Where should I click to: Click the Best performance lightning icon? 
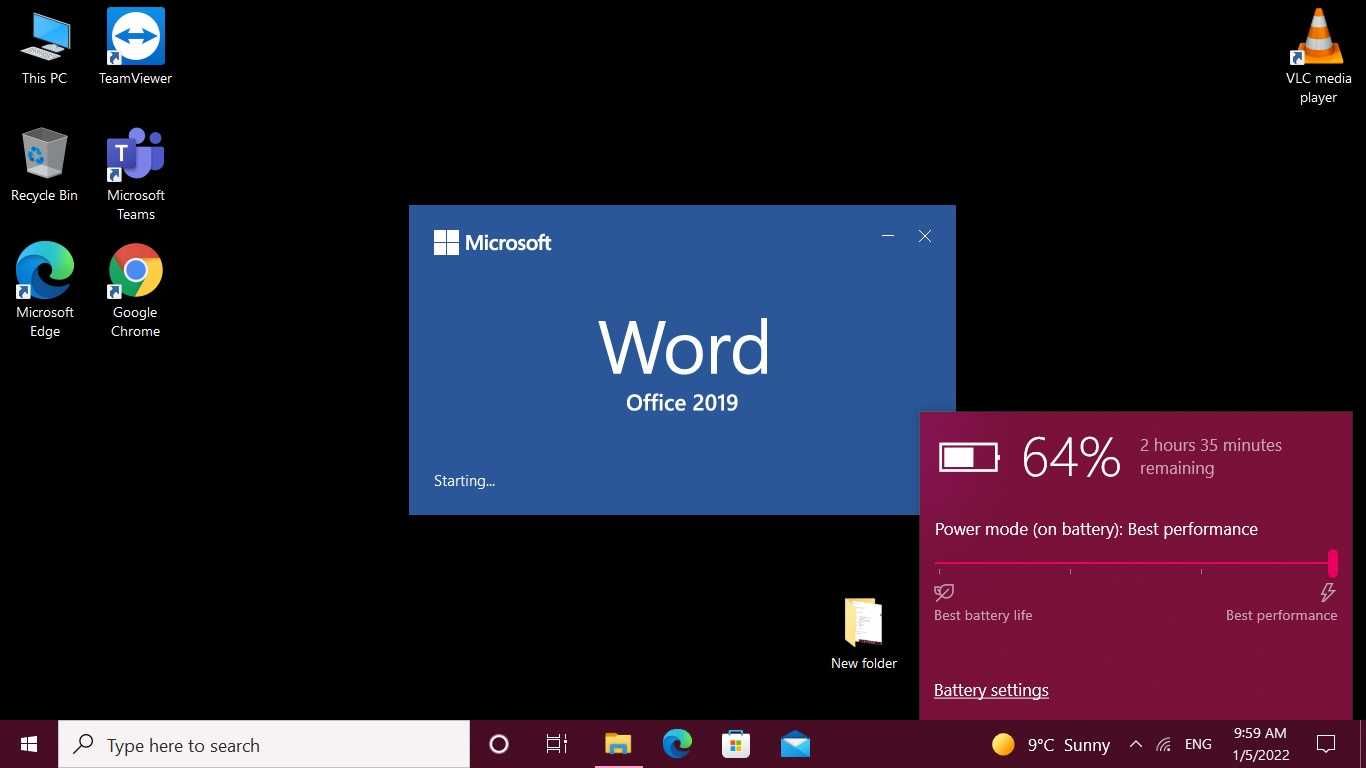(1328, 593)
